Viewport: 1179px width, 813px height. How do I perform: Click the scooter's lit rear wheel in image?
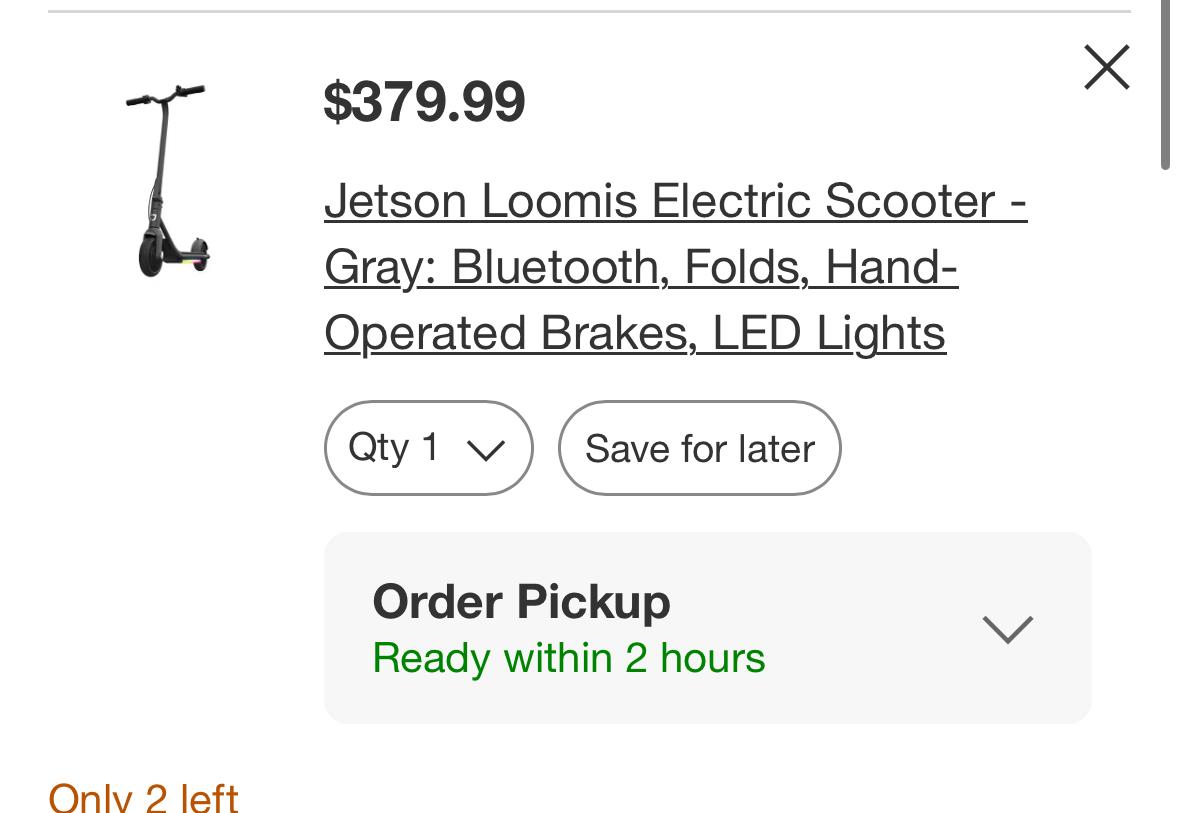click(198, 255)
